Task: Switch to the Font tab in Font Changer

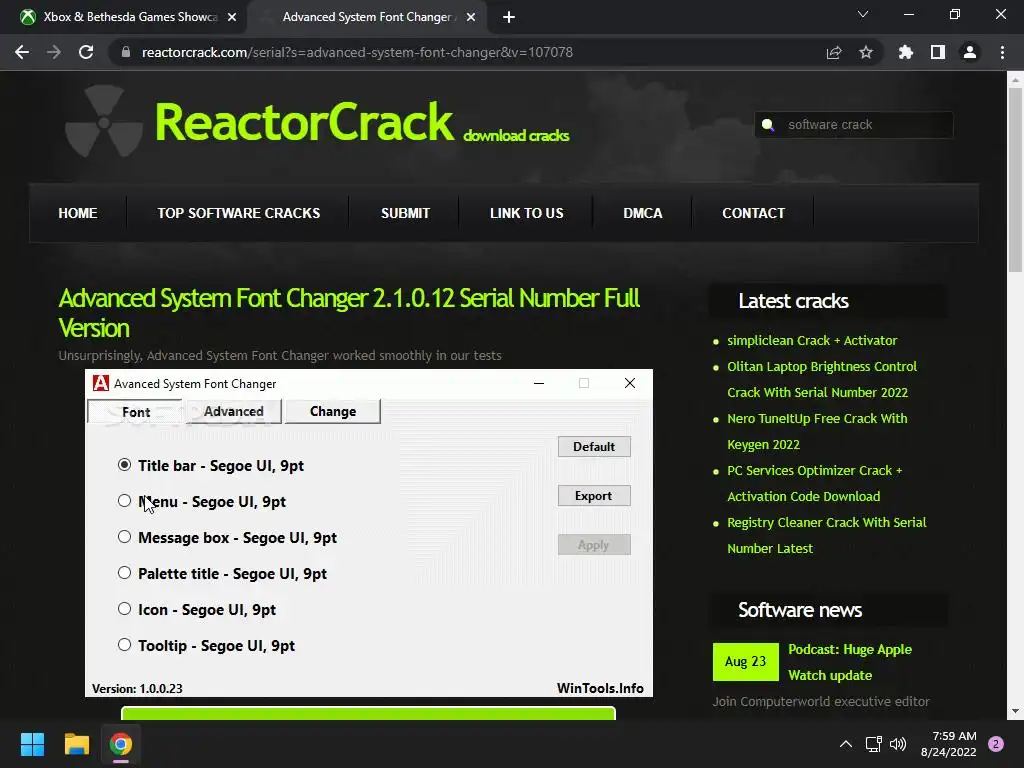Action: [x=135, y=411]
